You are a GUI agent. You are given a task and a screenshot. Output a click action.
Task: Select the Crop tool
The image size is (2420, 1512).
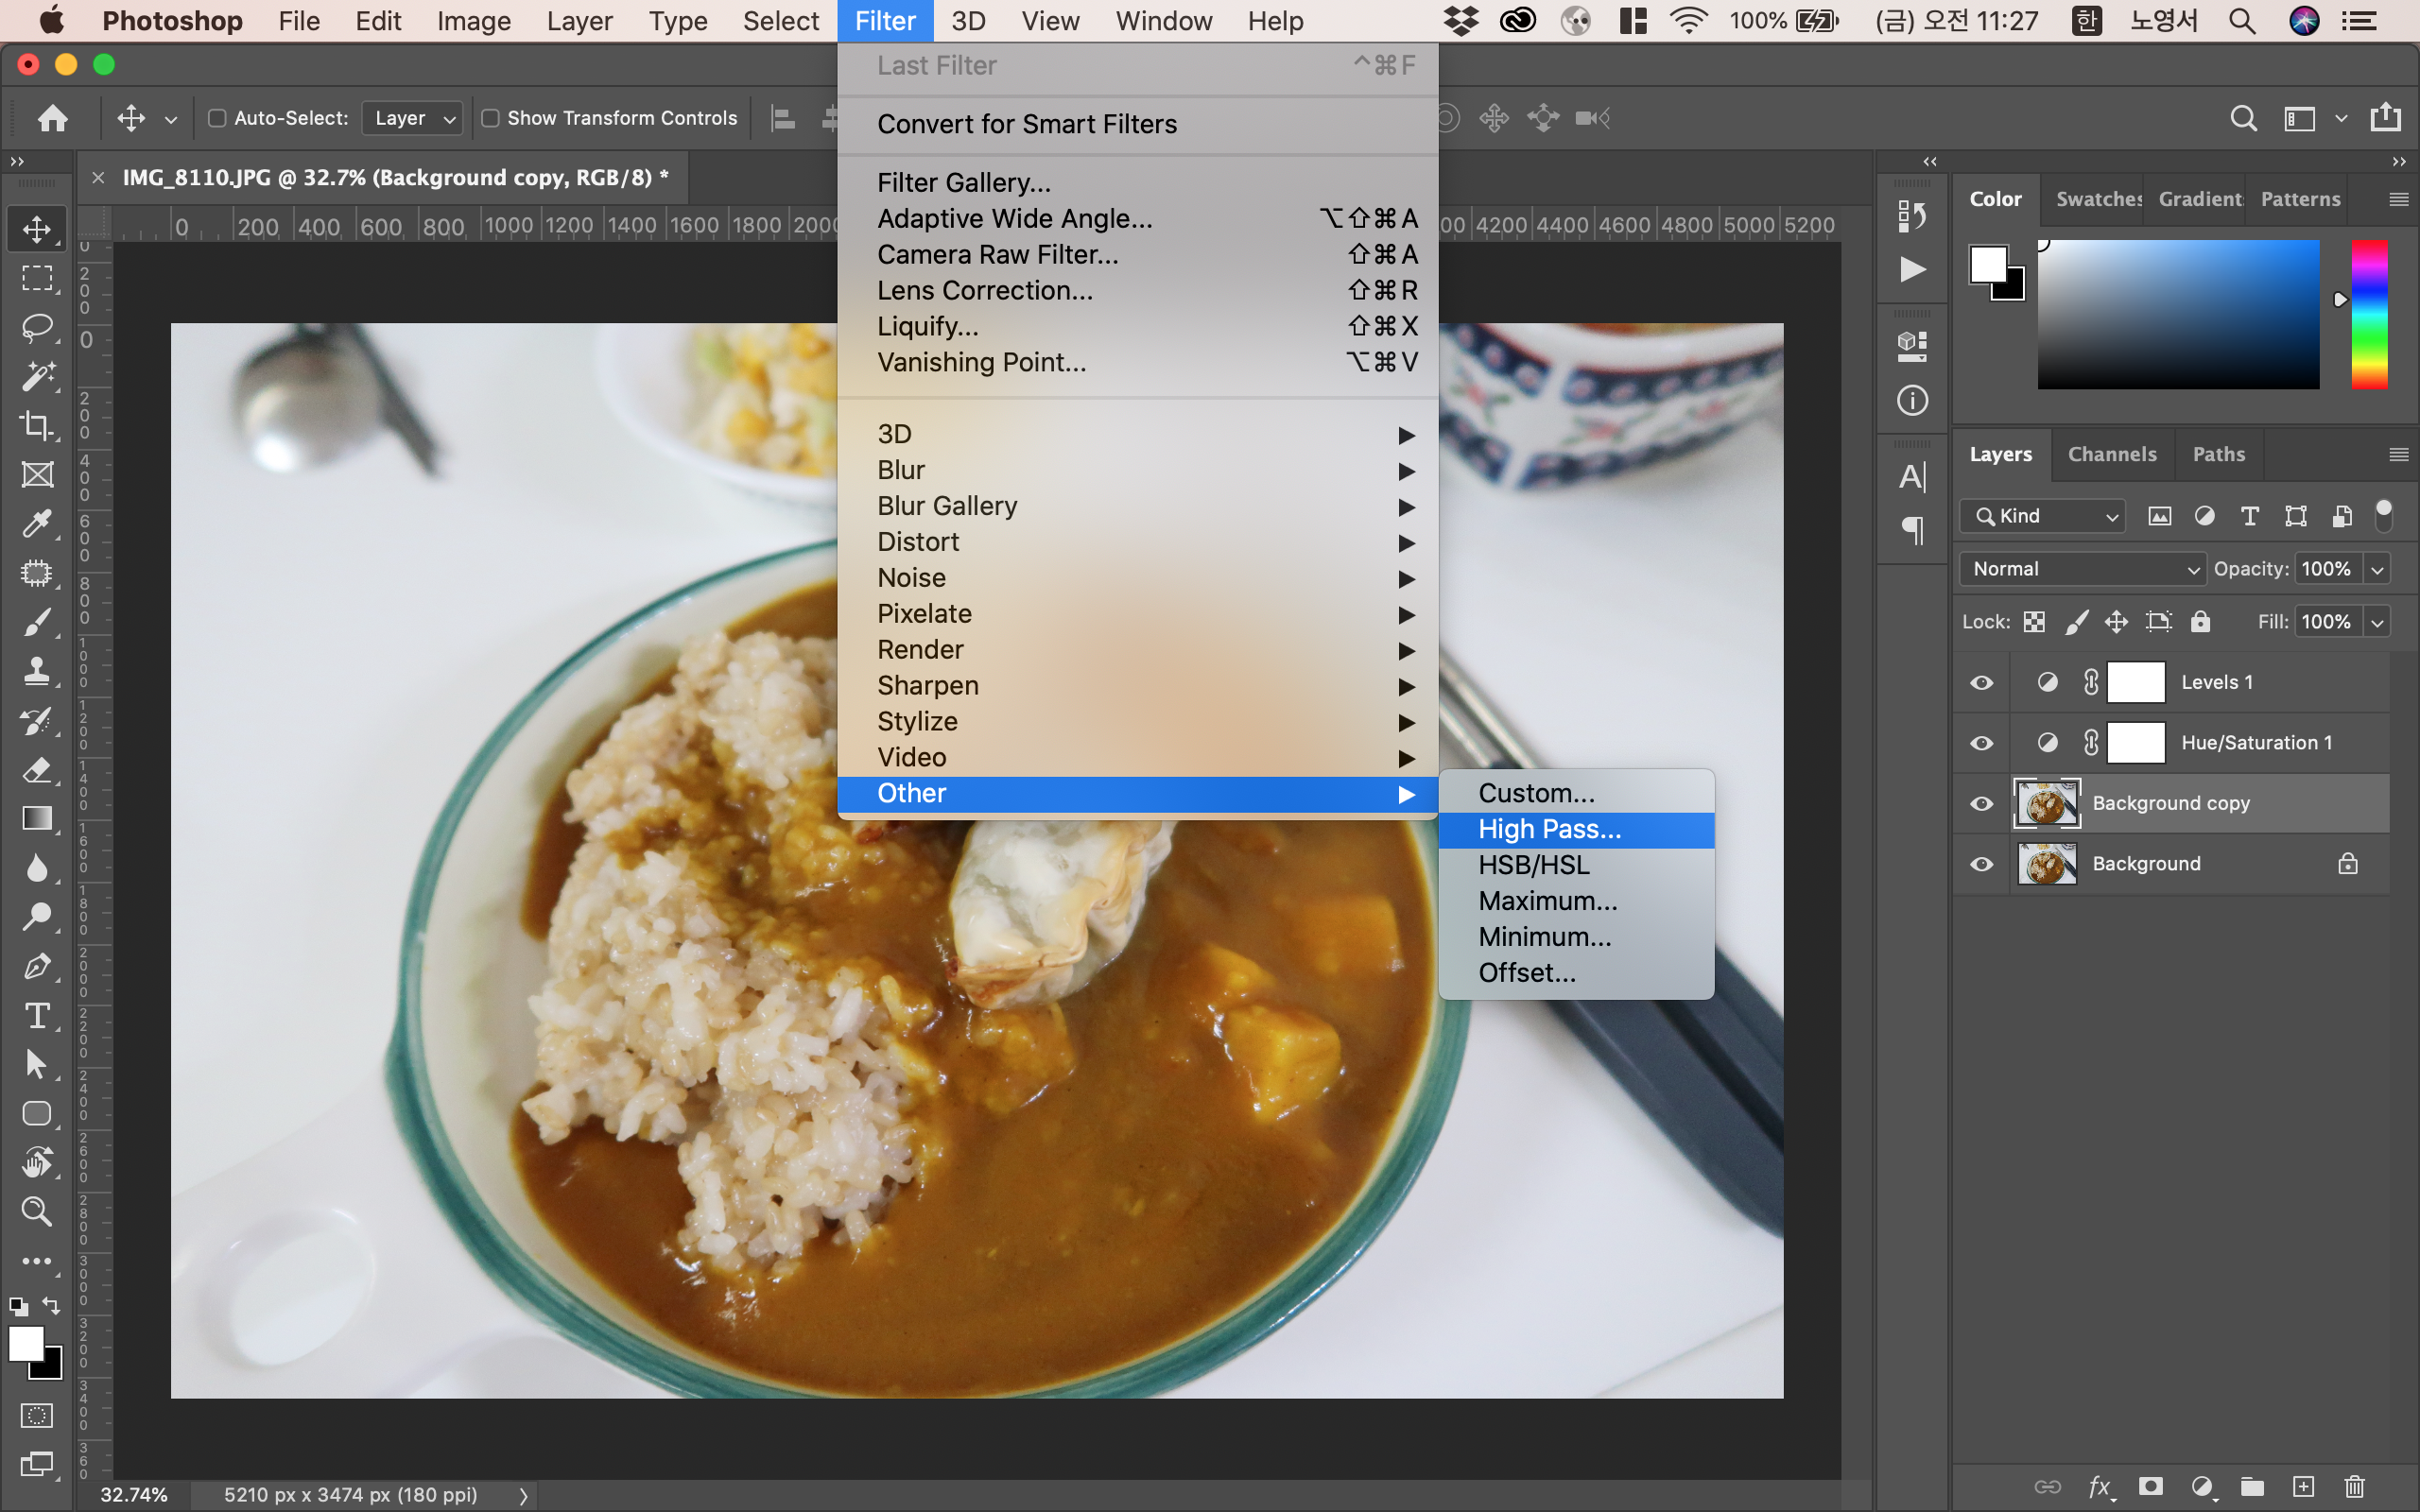(37, 426)
